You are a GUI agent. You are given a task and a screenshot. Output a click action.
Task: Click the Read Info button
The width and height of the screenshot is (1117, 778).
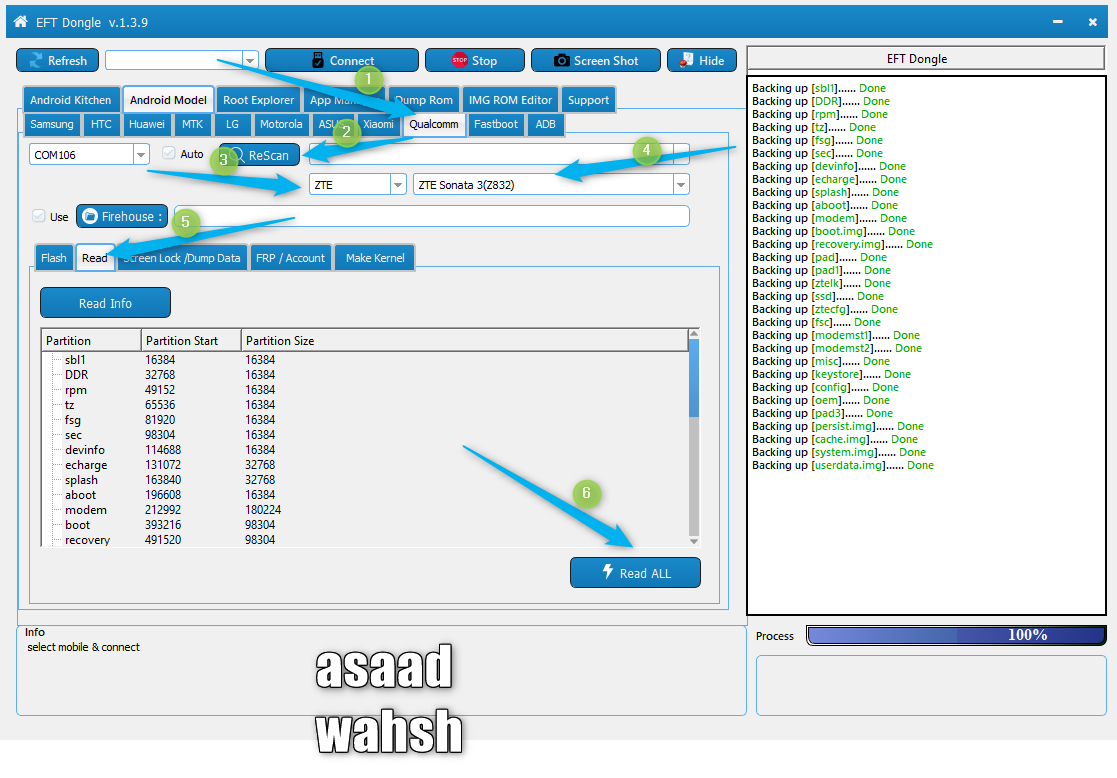[x=105, y=303]
